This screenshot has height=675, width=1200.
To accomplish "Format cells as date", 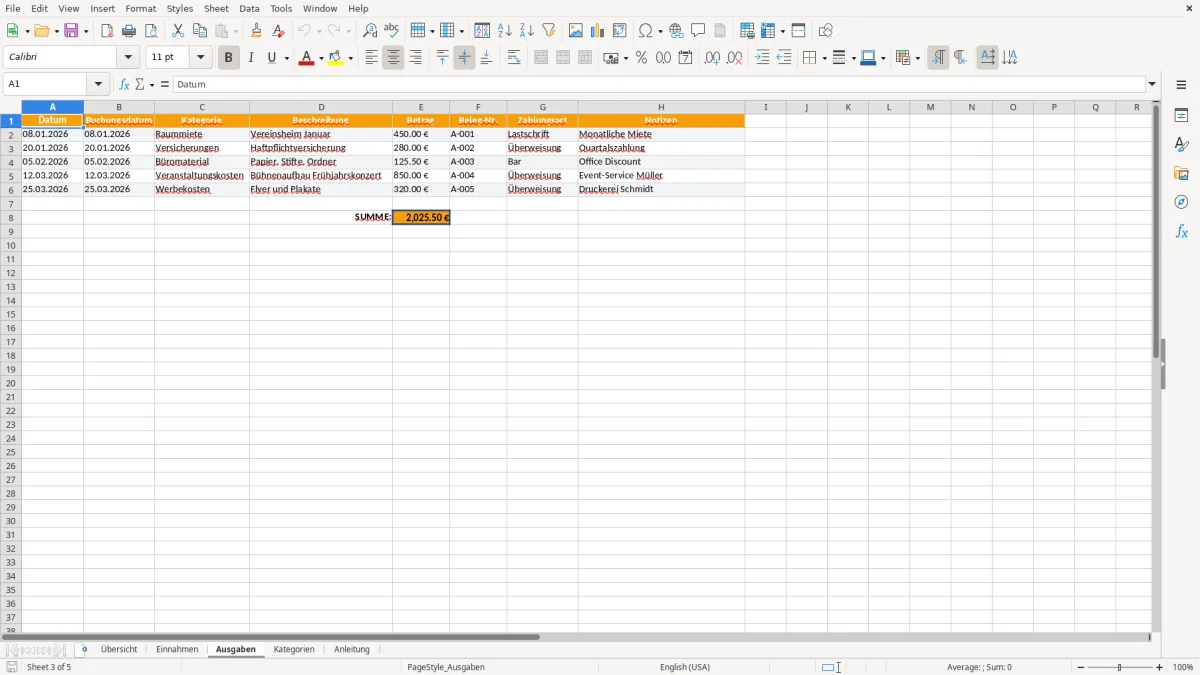I will pyautogui.click(x=686, y=58).
